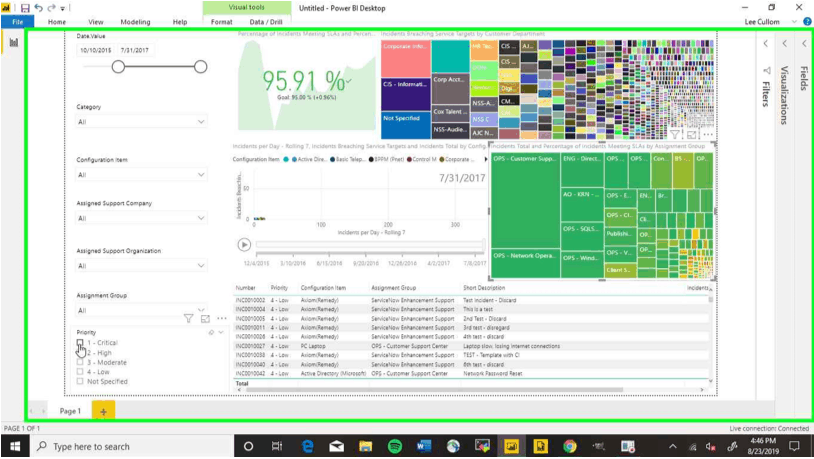This screenshot has width=814, height=459.
Task: Clear selections eraser in the Priority slicer
Action: pos(211,332)
